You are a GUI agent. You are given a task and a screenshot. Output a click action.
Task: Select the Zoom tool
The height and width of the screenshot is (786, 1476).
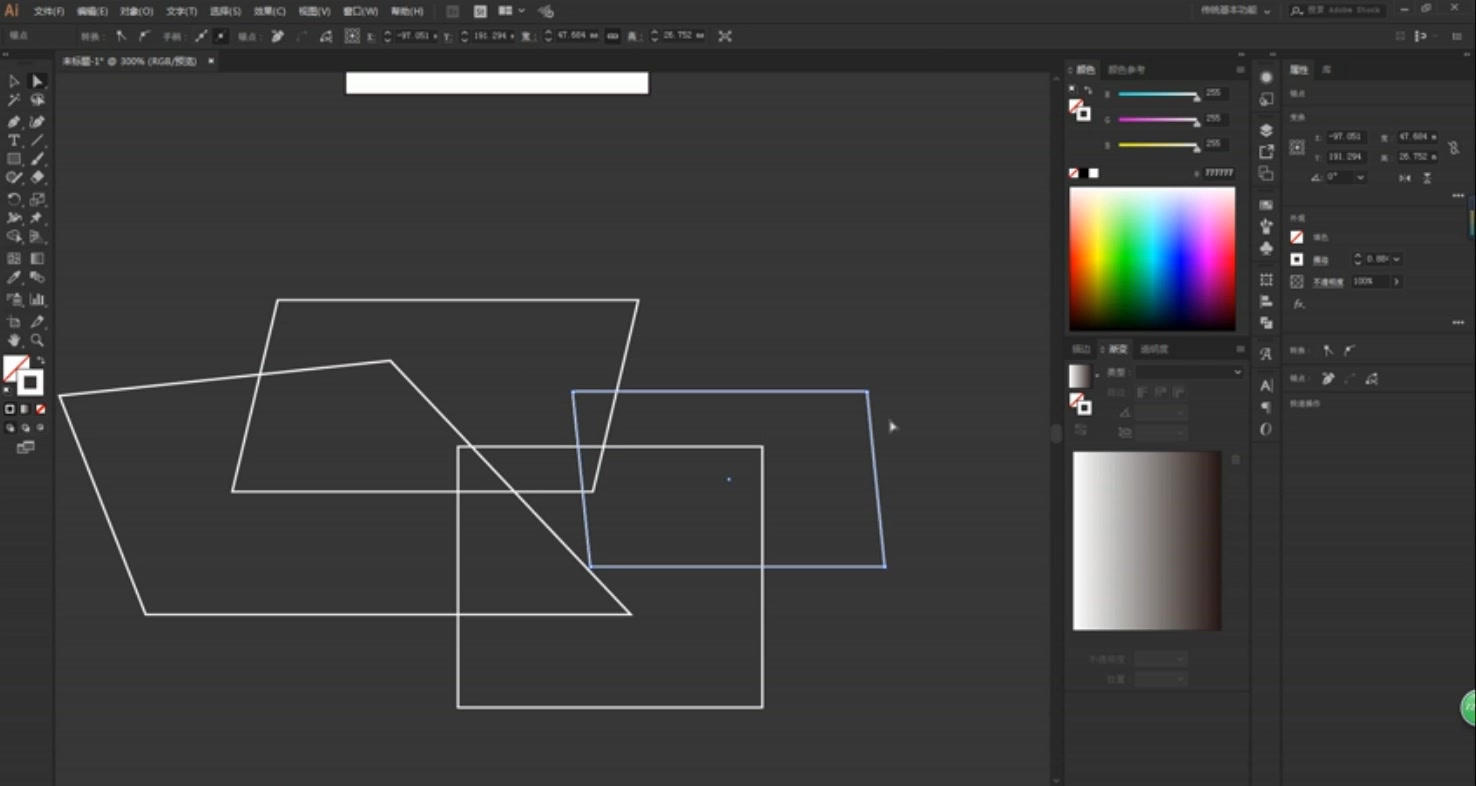[37, 341]
